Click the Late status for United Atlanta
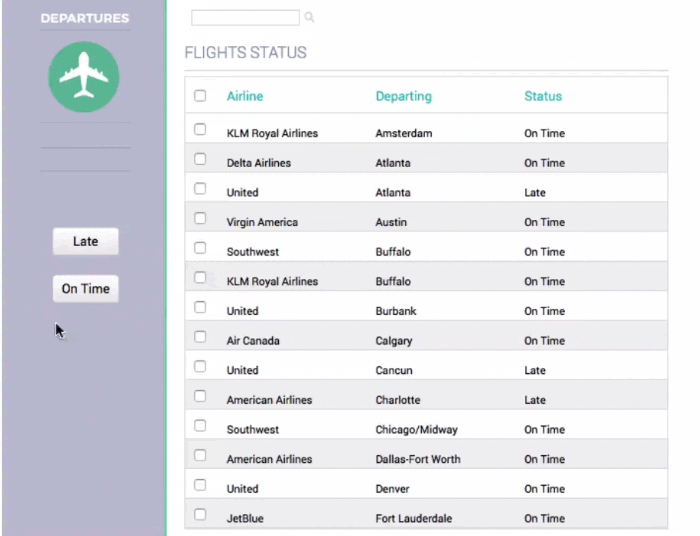Viewport: 700px width, 536px height. point(535,193)
